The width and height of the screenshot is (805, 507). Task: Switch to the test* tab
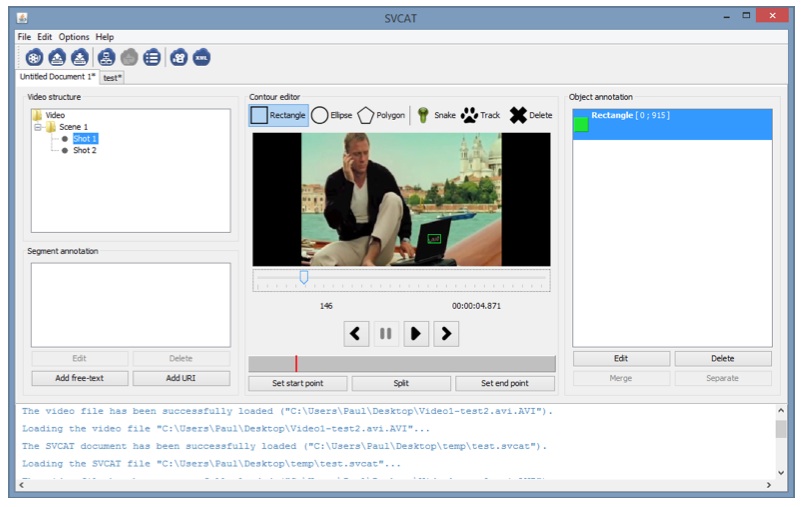(x=112, y=77)
